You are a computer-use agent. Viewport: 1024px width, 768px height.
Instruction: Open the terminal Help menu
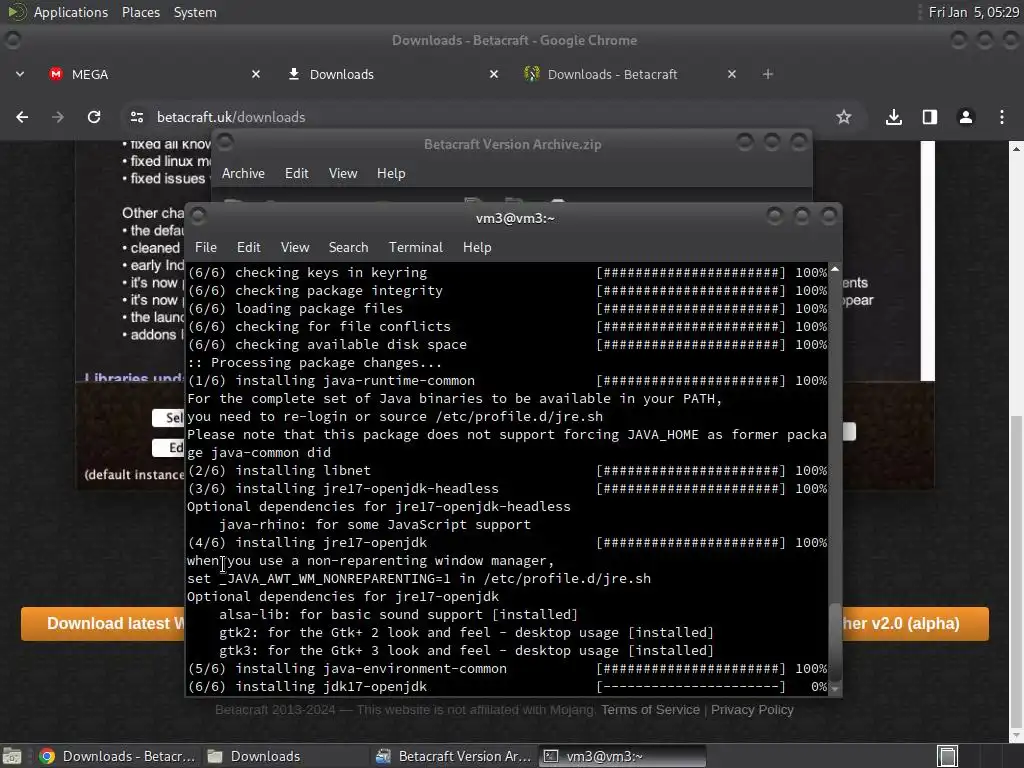pyautogui.click(x=477, y=248)
